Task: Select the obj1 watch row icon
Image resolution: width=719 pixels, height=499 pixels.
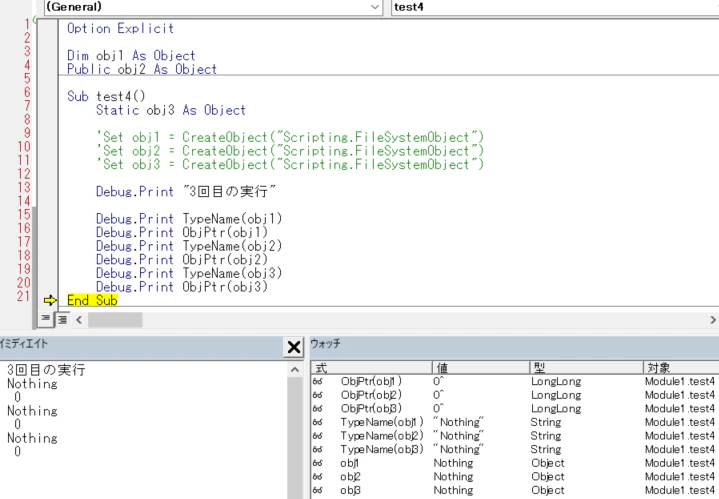Action: [317, 463]
